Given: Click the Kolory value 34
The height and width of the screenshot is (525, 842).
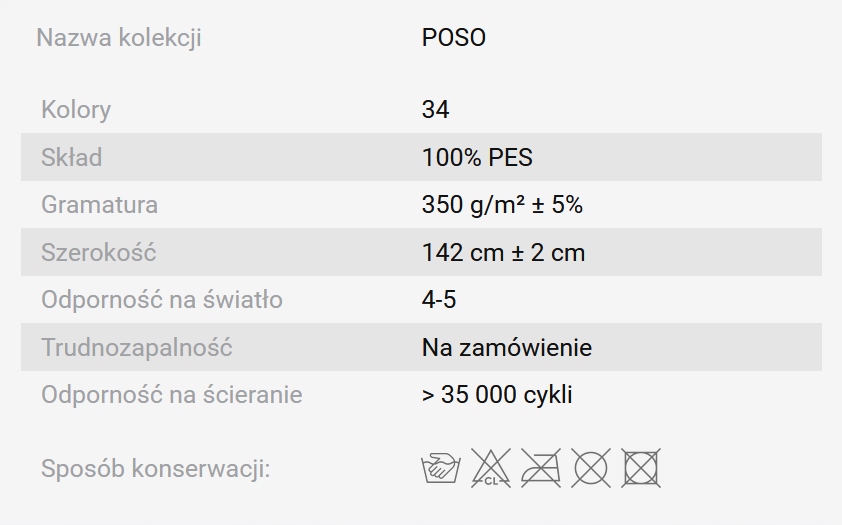Looking at the screenshot, I should (436, 109).
